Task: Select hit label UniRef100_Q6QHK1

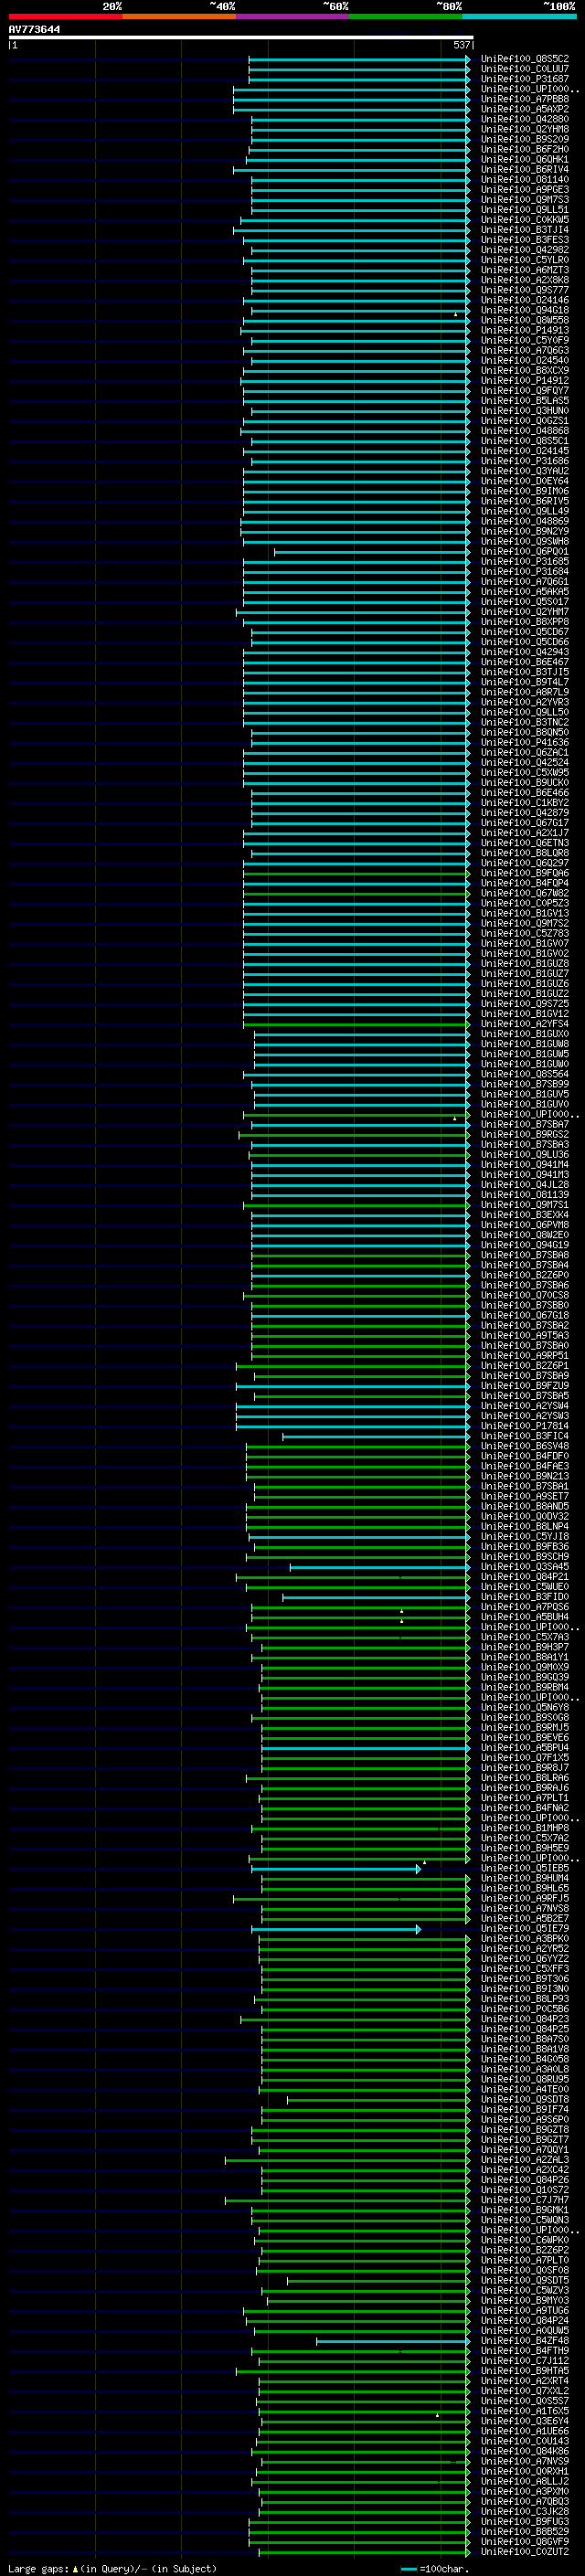Action: click(525, 159)
